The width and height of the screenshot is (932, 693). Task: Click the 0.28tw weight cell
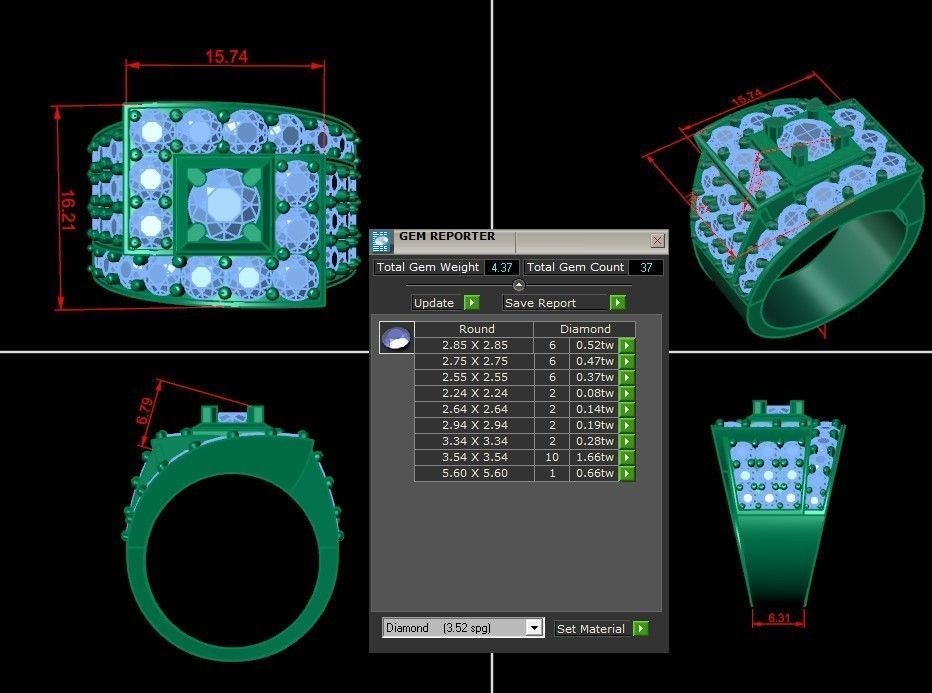point(594,442)
